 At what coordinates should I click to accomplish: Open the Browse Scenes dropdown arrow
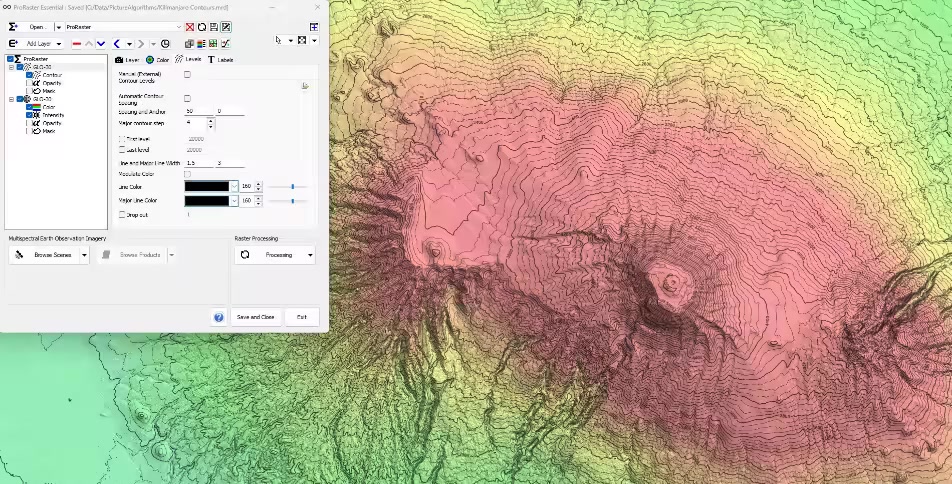(84, 255)
